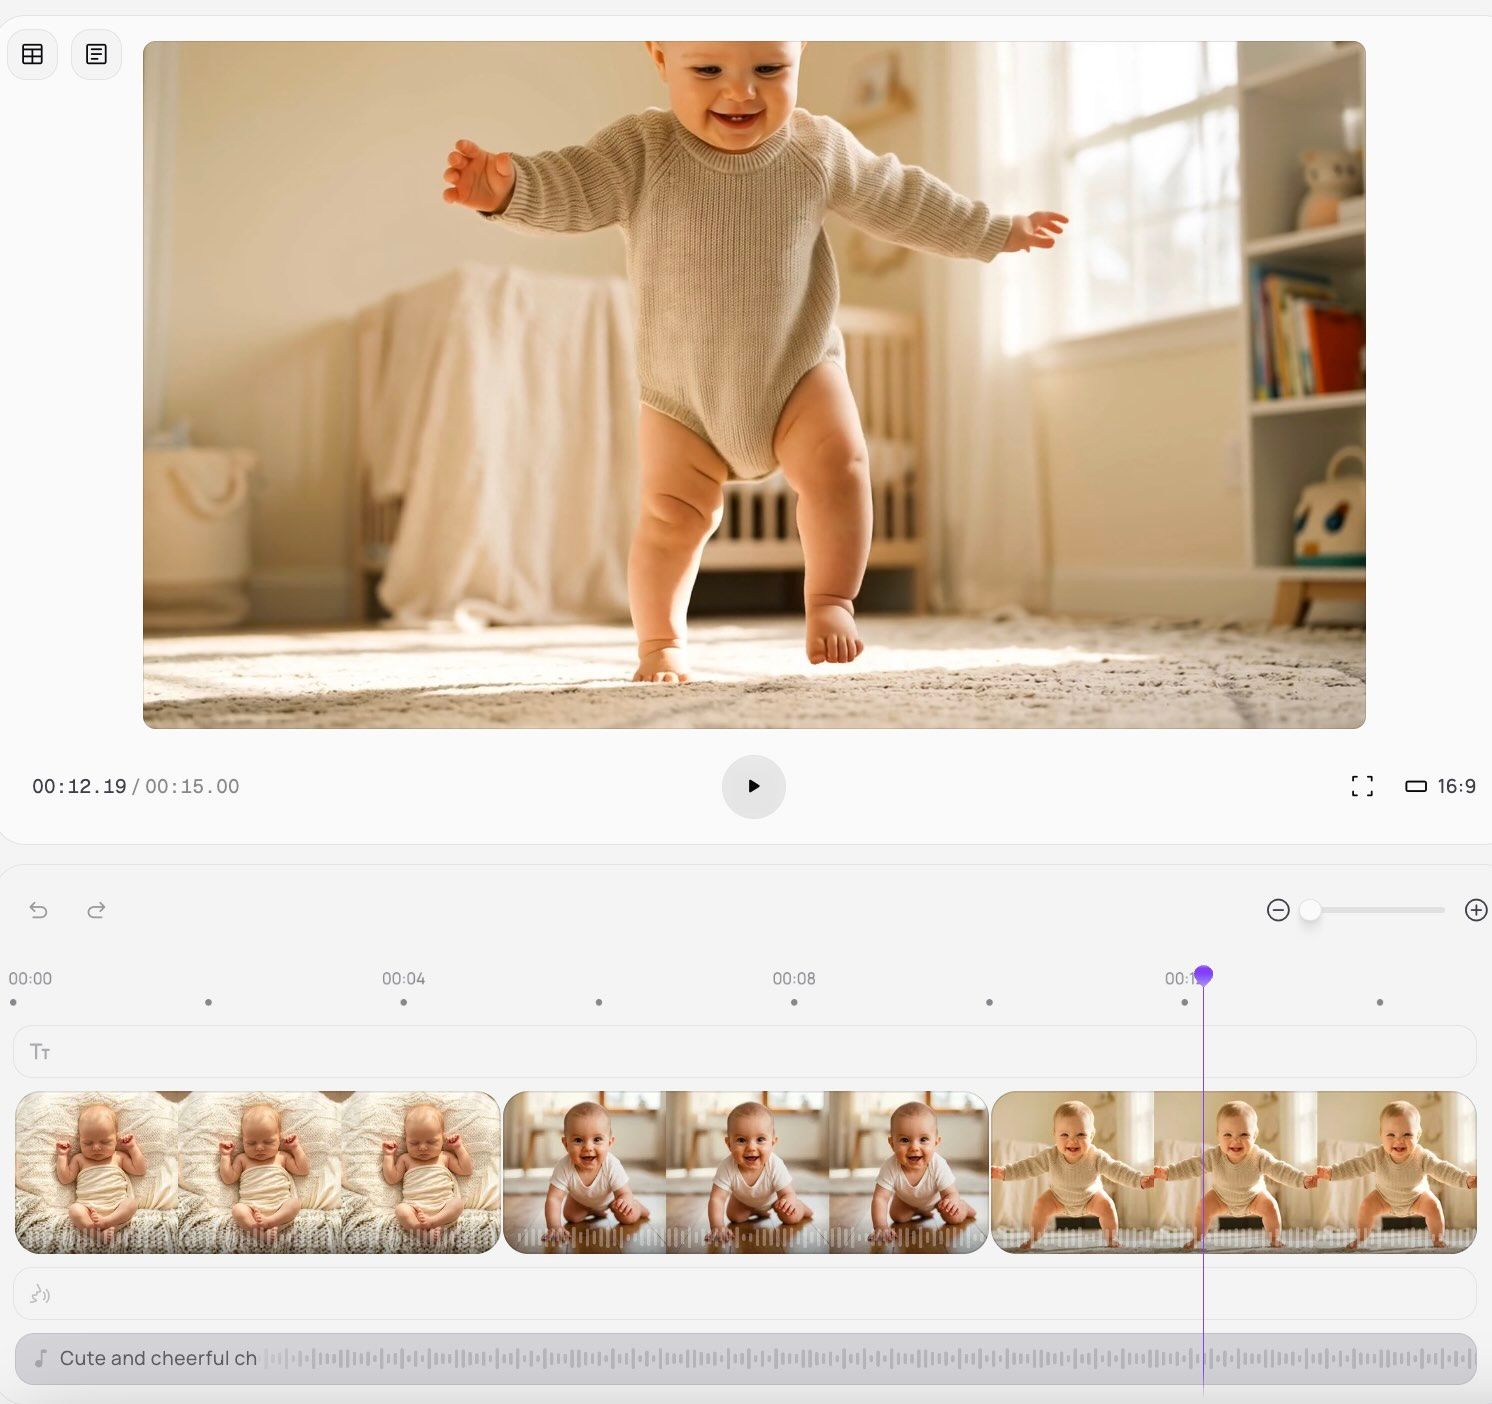Click the video preview canvas
Viewport: 1492px width, 1404px height.
pos(753,384)
